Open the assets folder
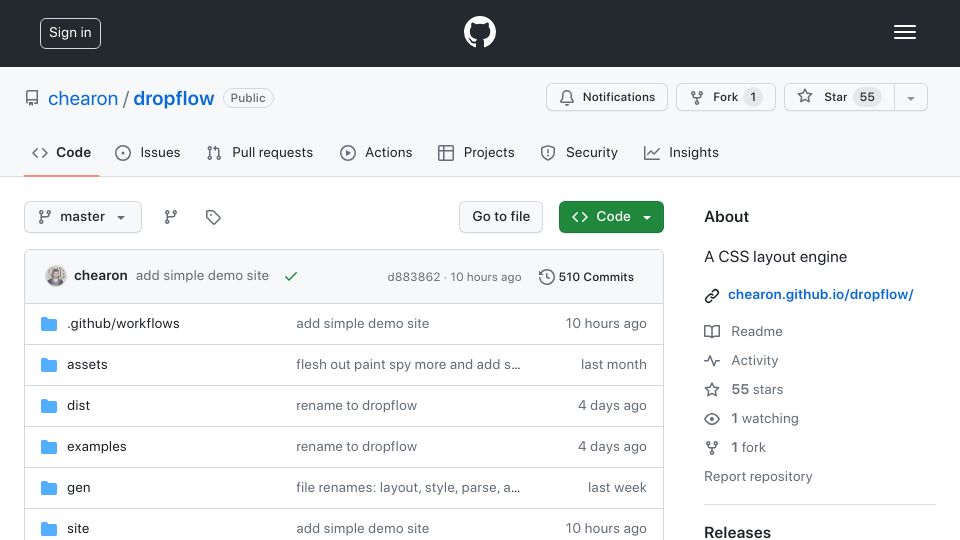 coord(87,364)
